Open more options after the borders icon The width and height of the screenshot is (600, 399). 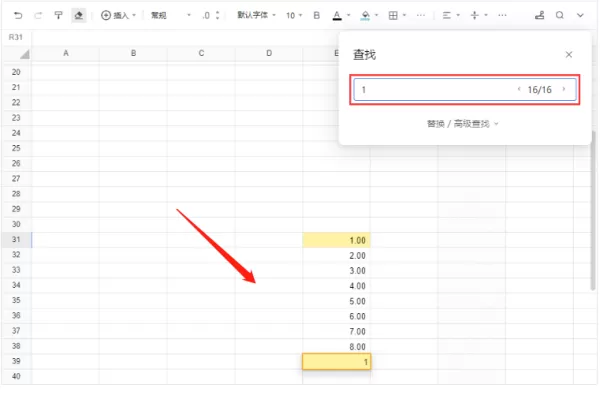421,15
